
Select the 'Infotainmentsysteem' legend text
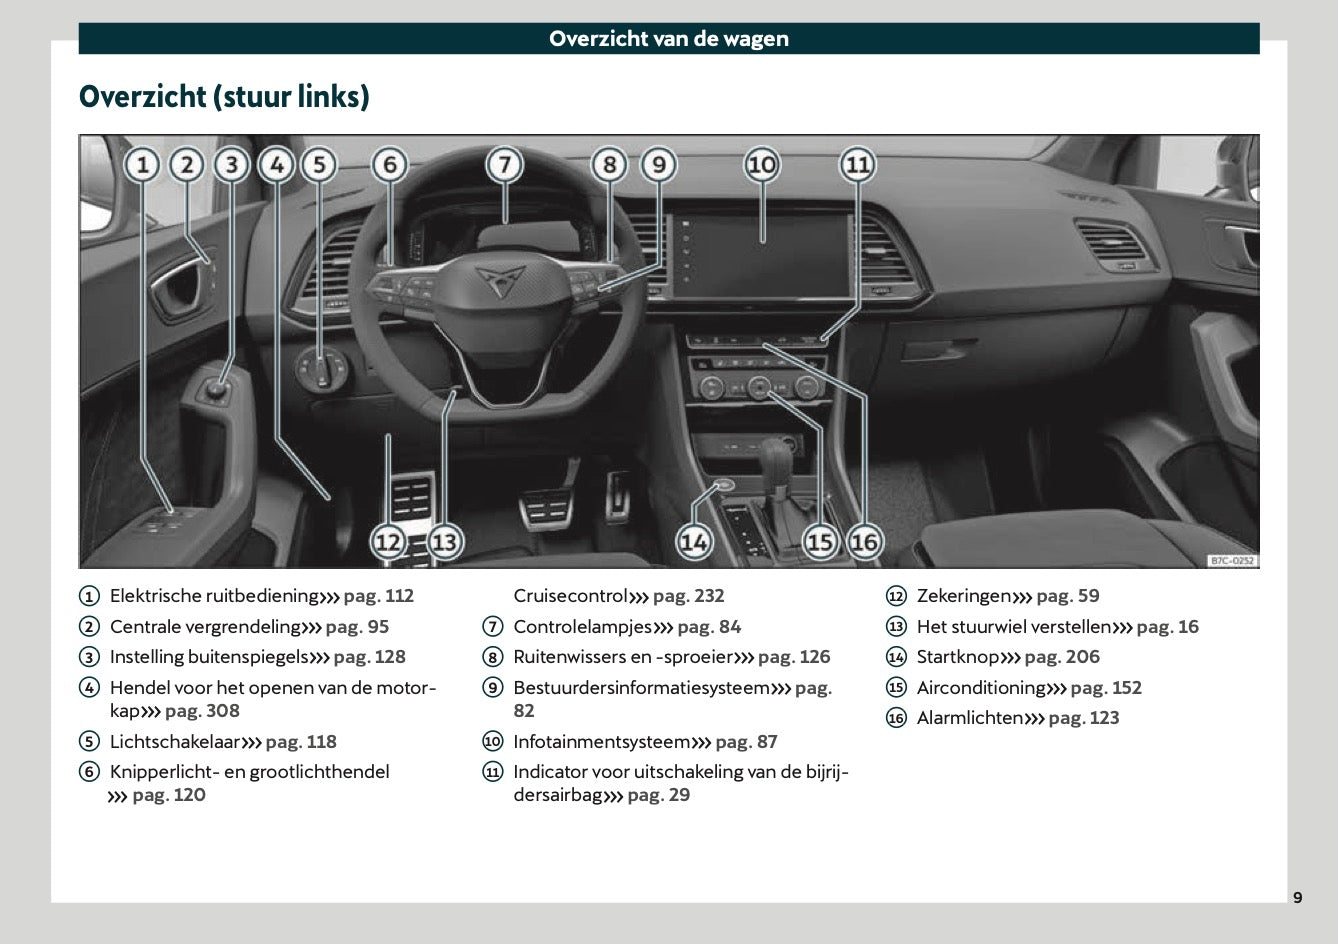pyautogui.click(x=602, y=742)
